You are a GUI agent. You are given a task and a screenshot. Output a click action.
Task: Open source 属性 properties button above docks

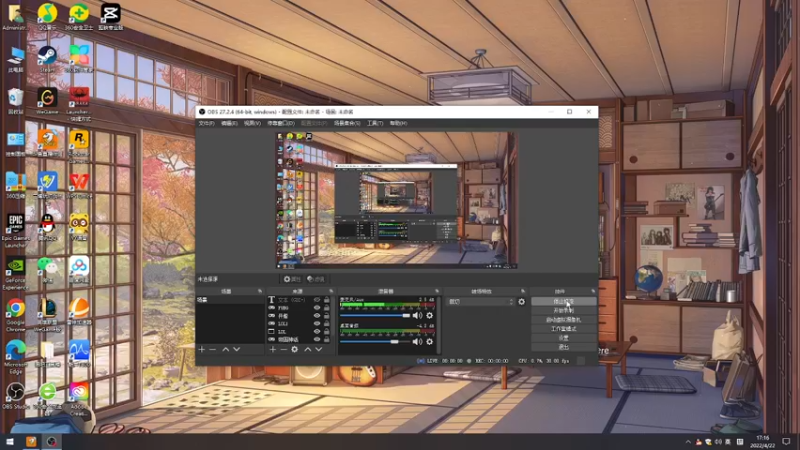[x=292, y=279]
